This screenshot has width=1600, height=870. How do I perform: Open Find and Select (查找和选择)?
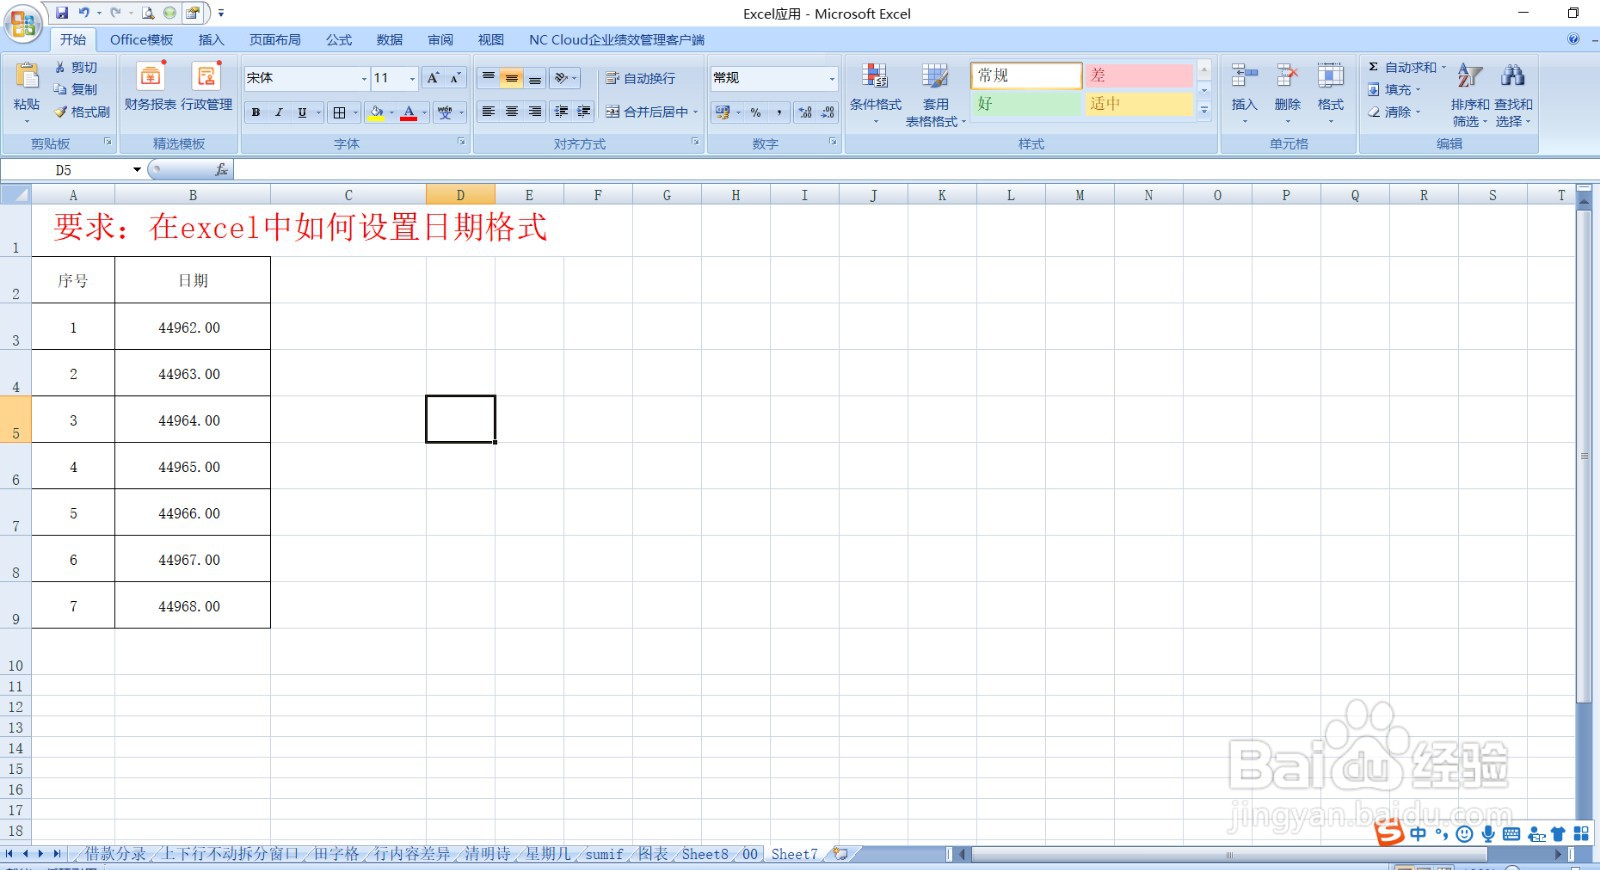[x=1513, y=94]
